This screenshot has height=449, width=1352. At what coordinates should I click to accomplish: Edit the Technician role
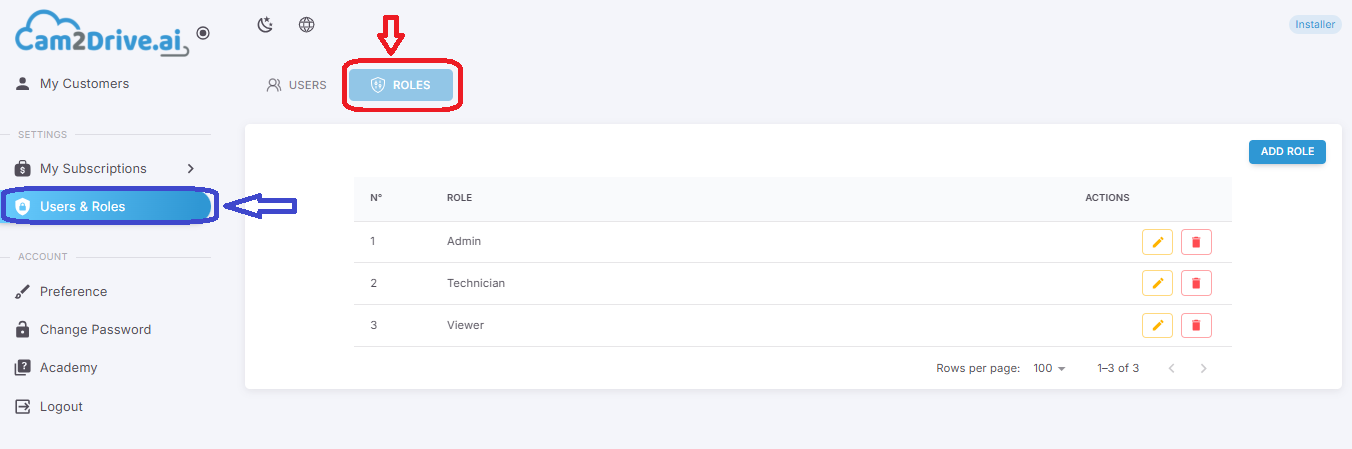(1157, 283)
